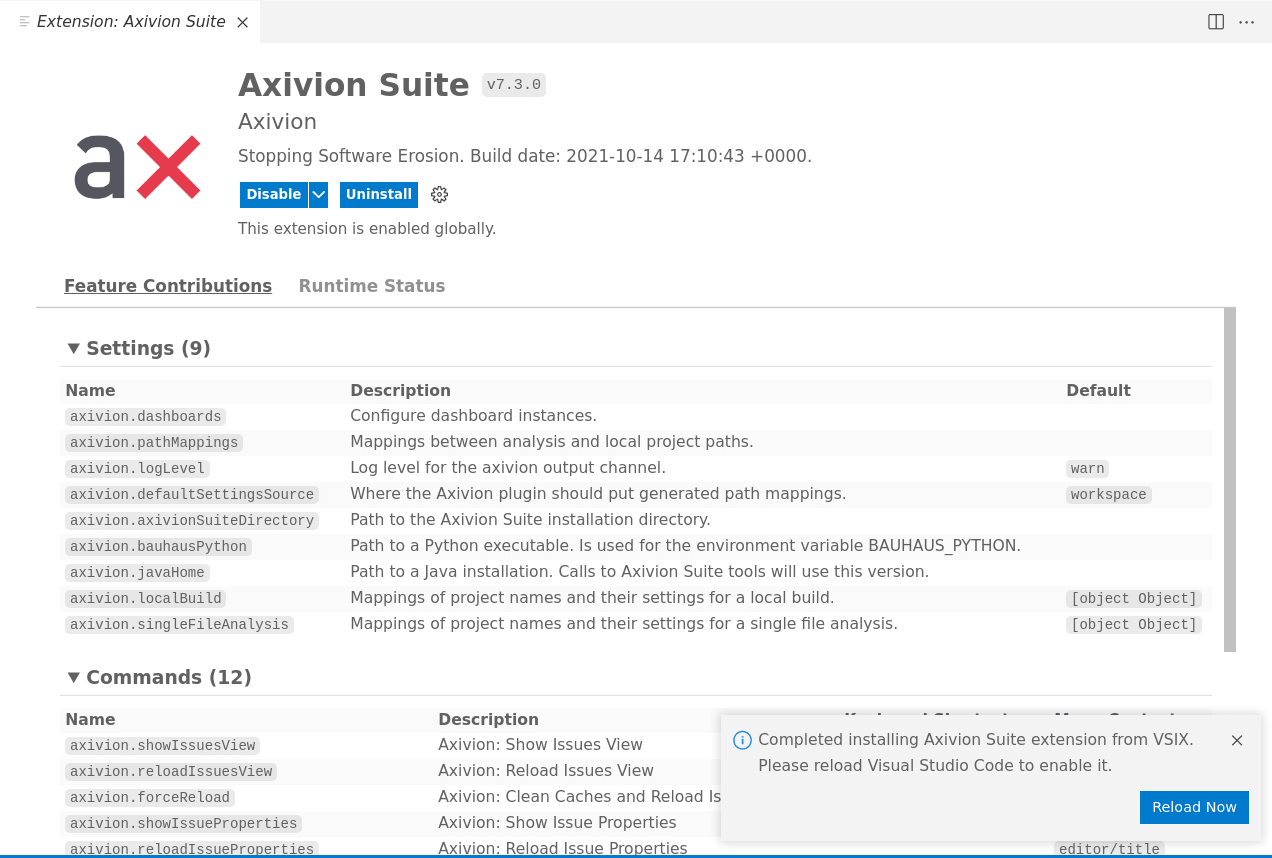Click the workspace default value
The image size is (1272, 858).
click(x=1108, y=494)
